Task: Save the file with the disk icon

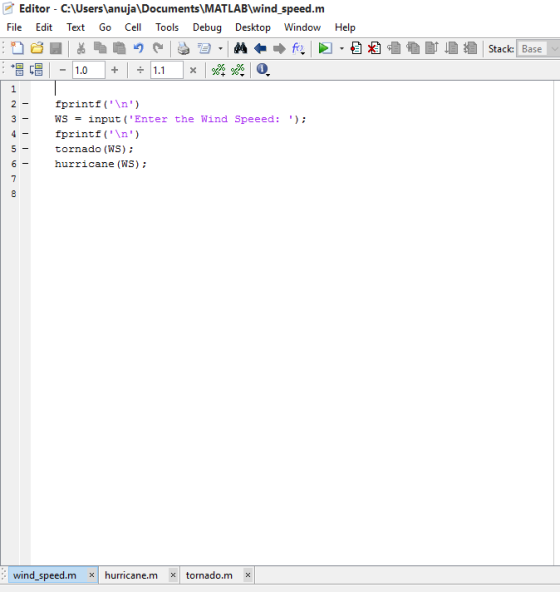Action: tap(56, 48)
